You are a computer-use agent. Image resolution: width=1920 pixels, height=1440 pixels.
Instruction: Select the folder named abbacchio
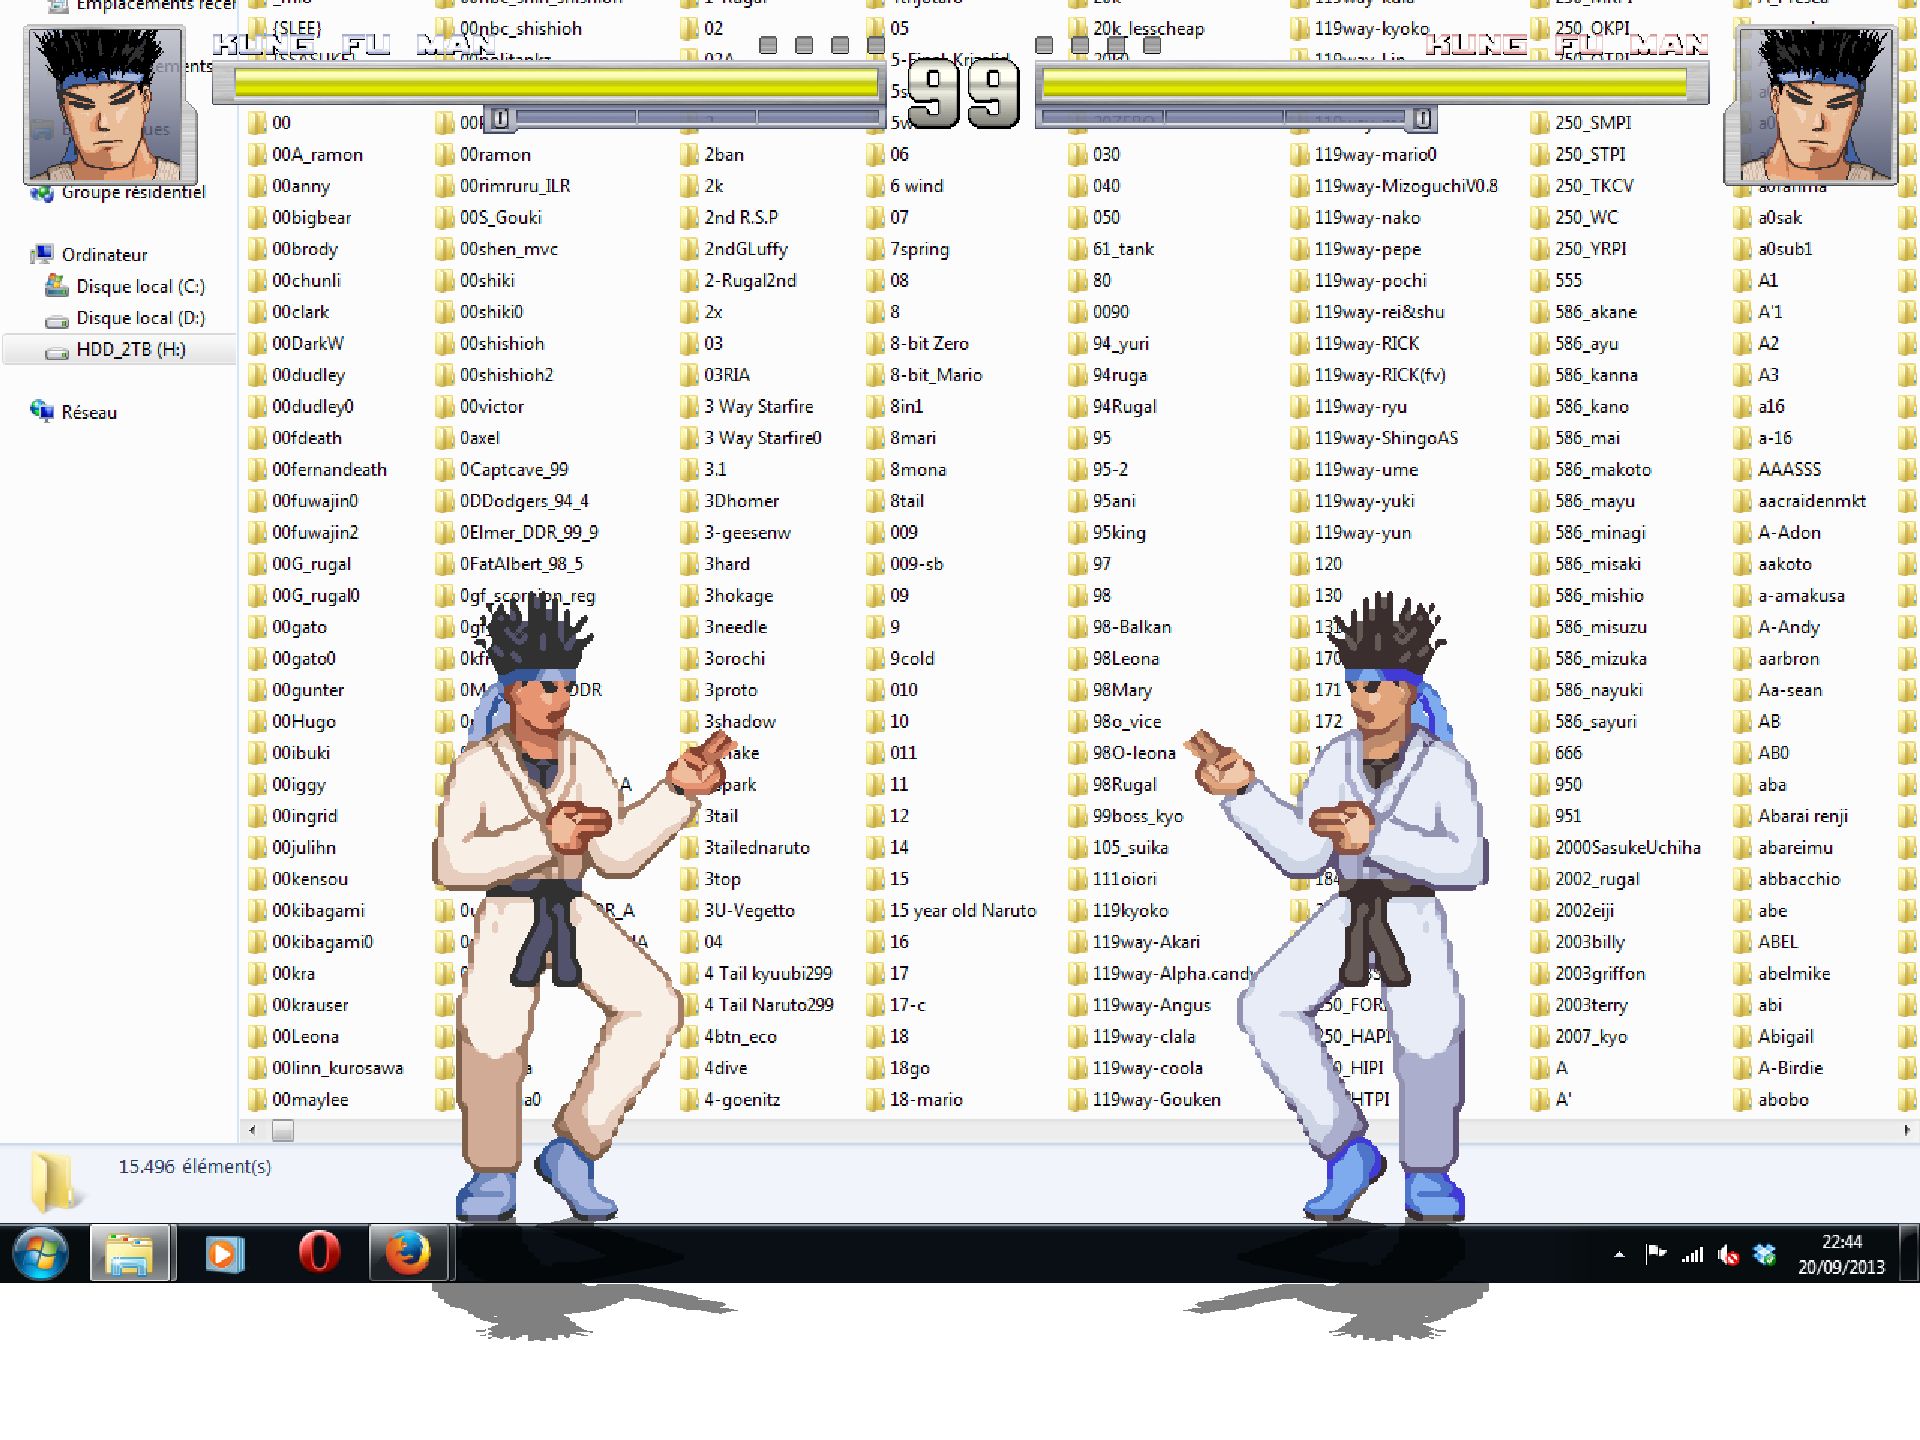pos(1799,879)
